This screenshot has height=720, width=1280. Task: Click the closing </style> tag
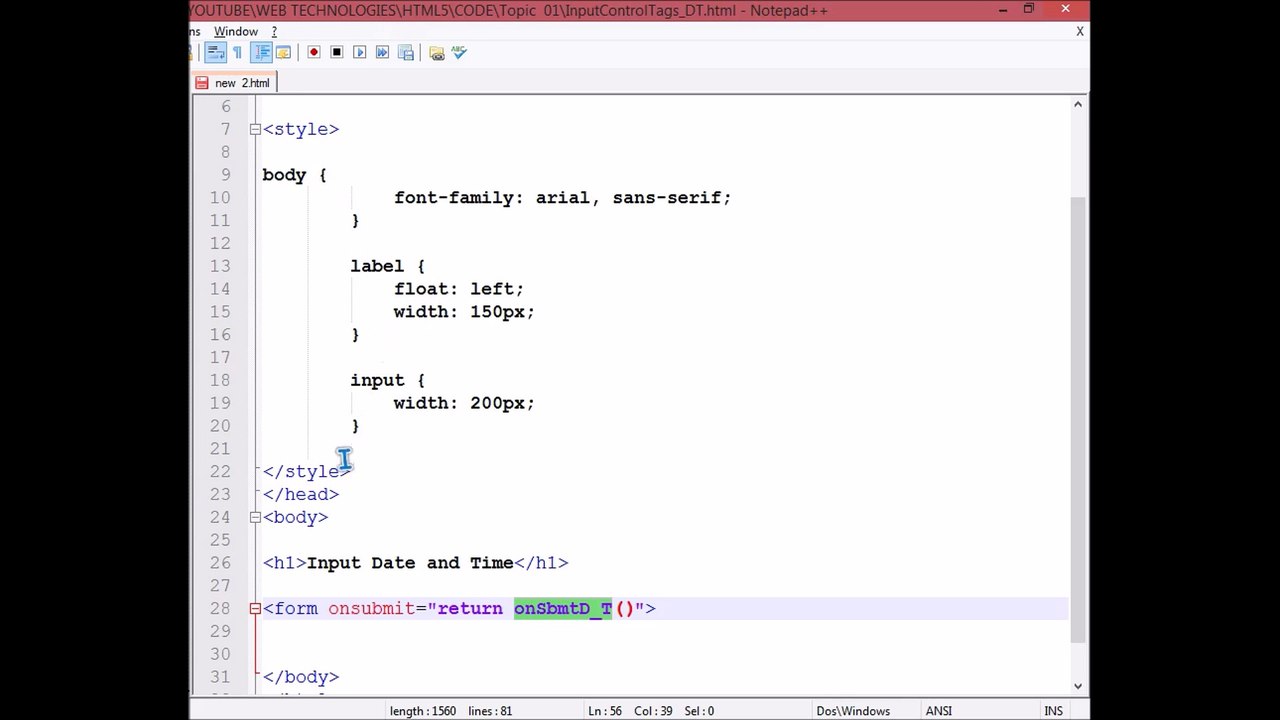[x=306, y=472]
